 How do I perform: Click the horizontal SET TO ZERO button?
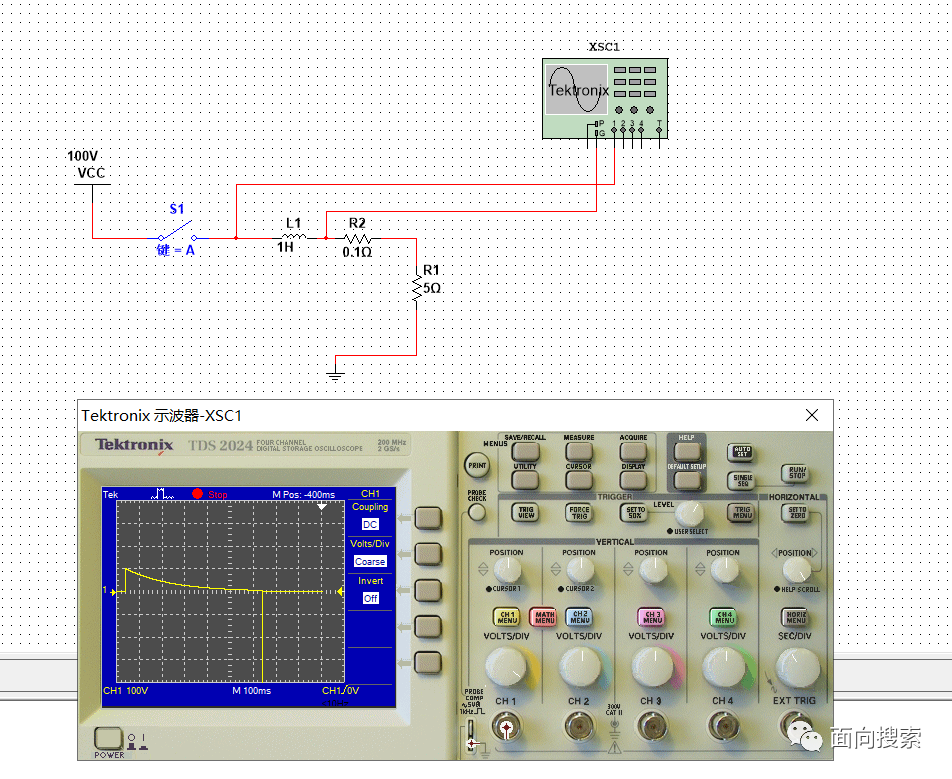(797, 513)
